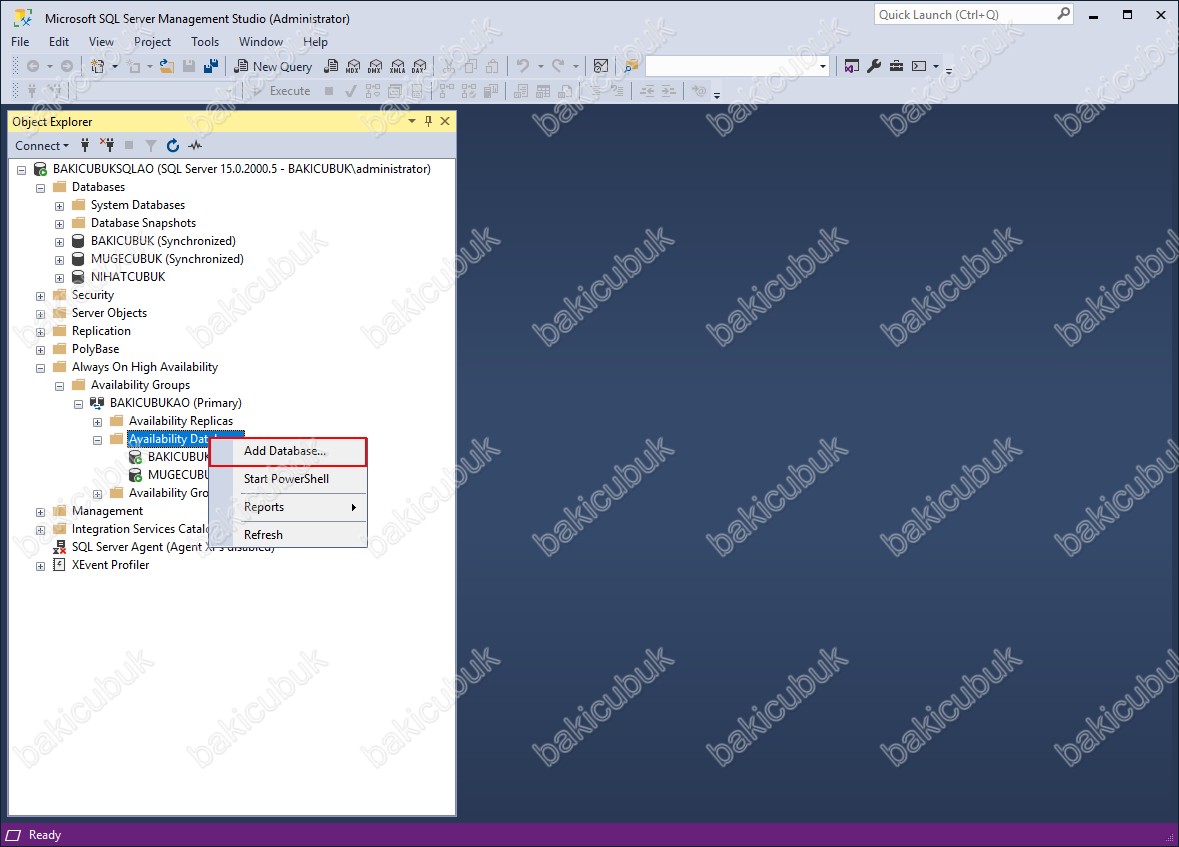Click the New Query toolbar button

(272, 66)
